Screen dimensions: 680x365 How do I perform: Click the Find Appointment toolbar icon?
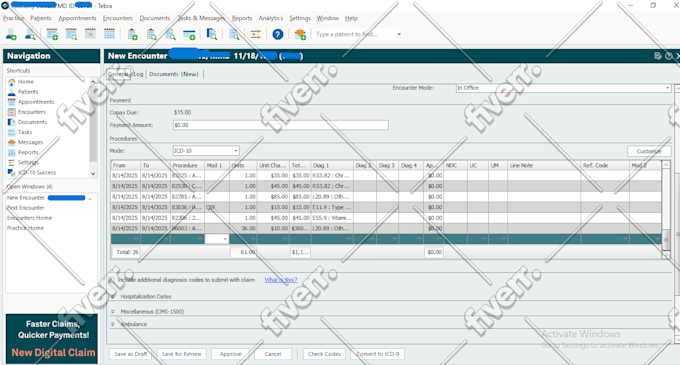point(71,34)
